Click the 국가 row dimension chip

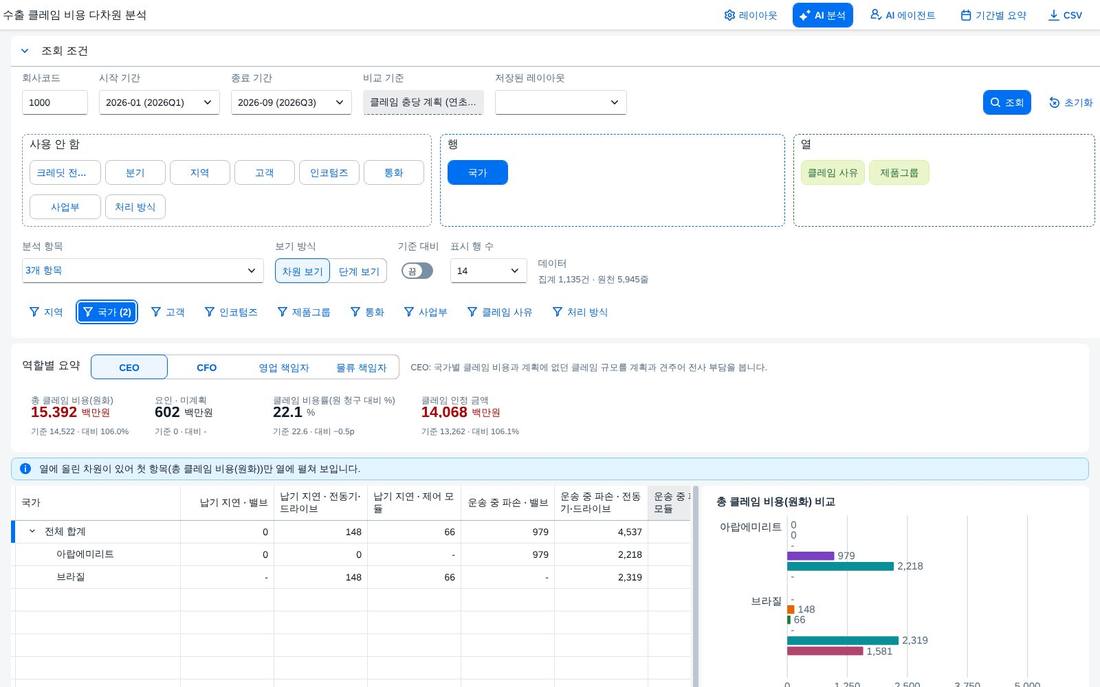478,173
